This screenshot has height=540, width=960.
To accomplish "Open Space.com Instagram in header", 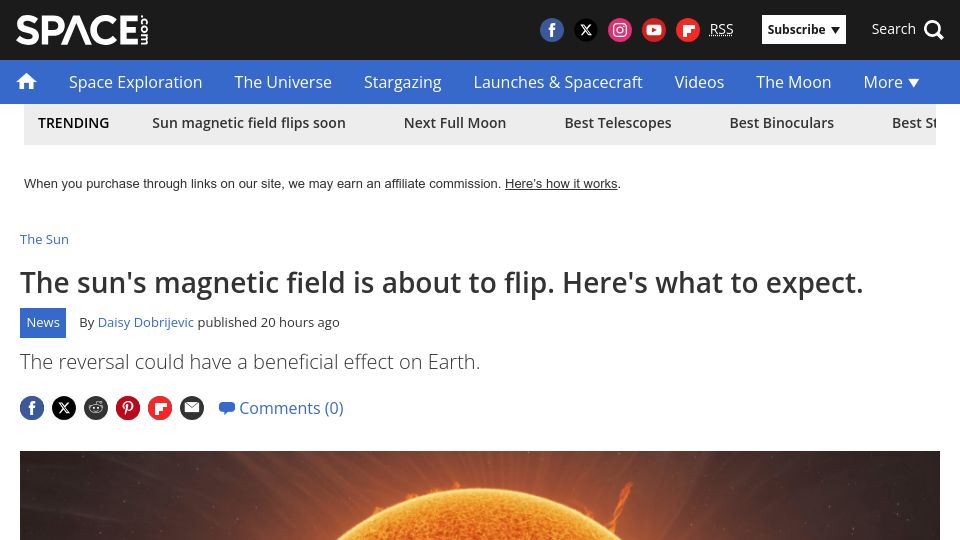I will (x=620, y=29).
